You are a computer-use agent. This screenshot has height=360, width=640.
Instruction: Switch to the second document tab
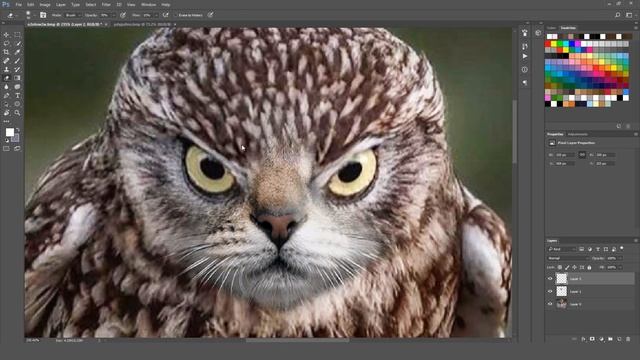coord(143,24)
